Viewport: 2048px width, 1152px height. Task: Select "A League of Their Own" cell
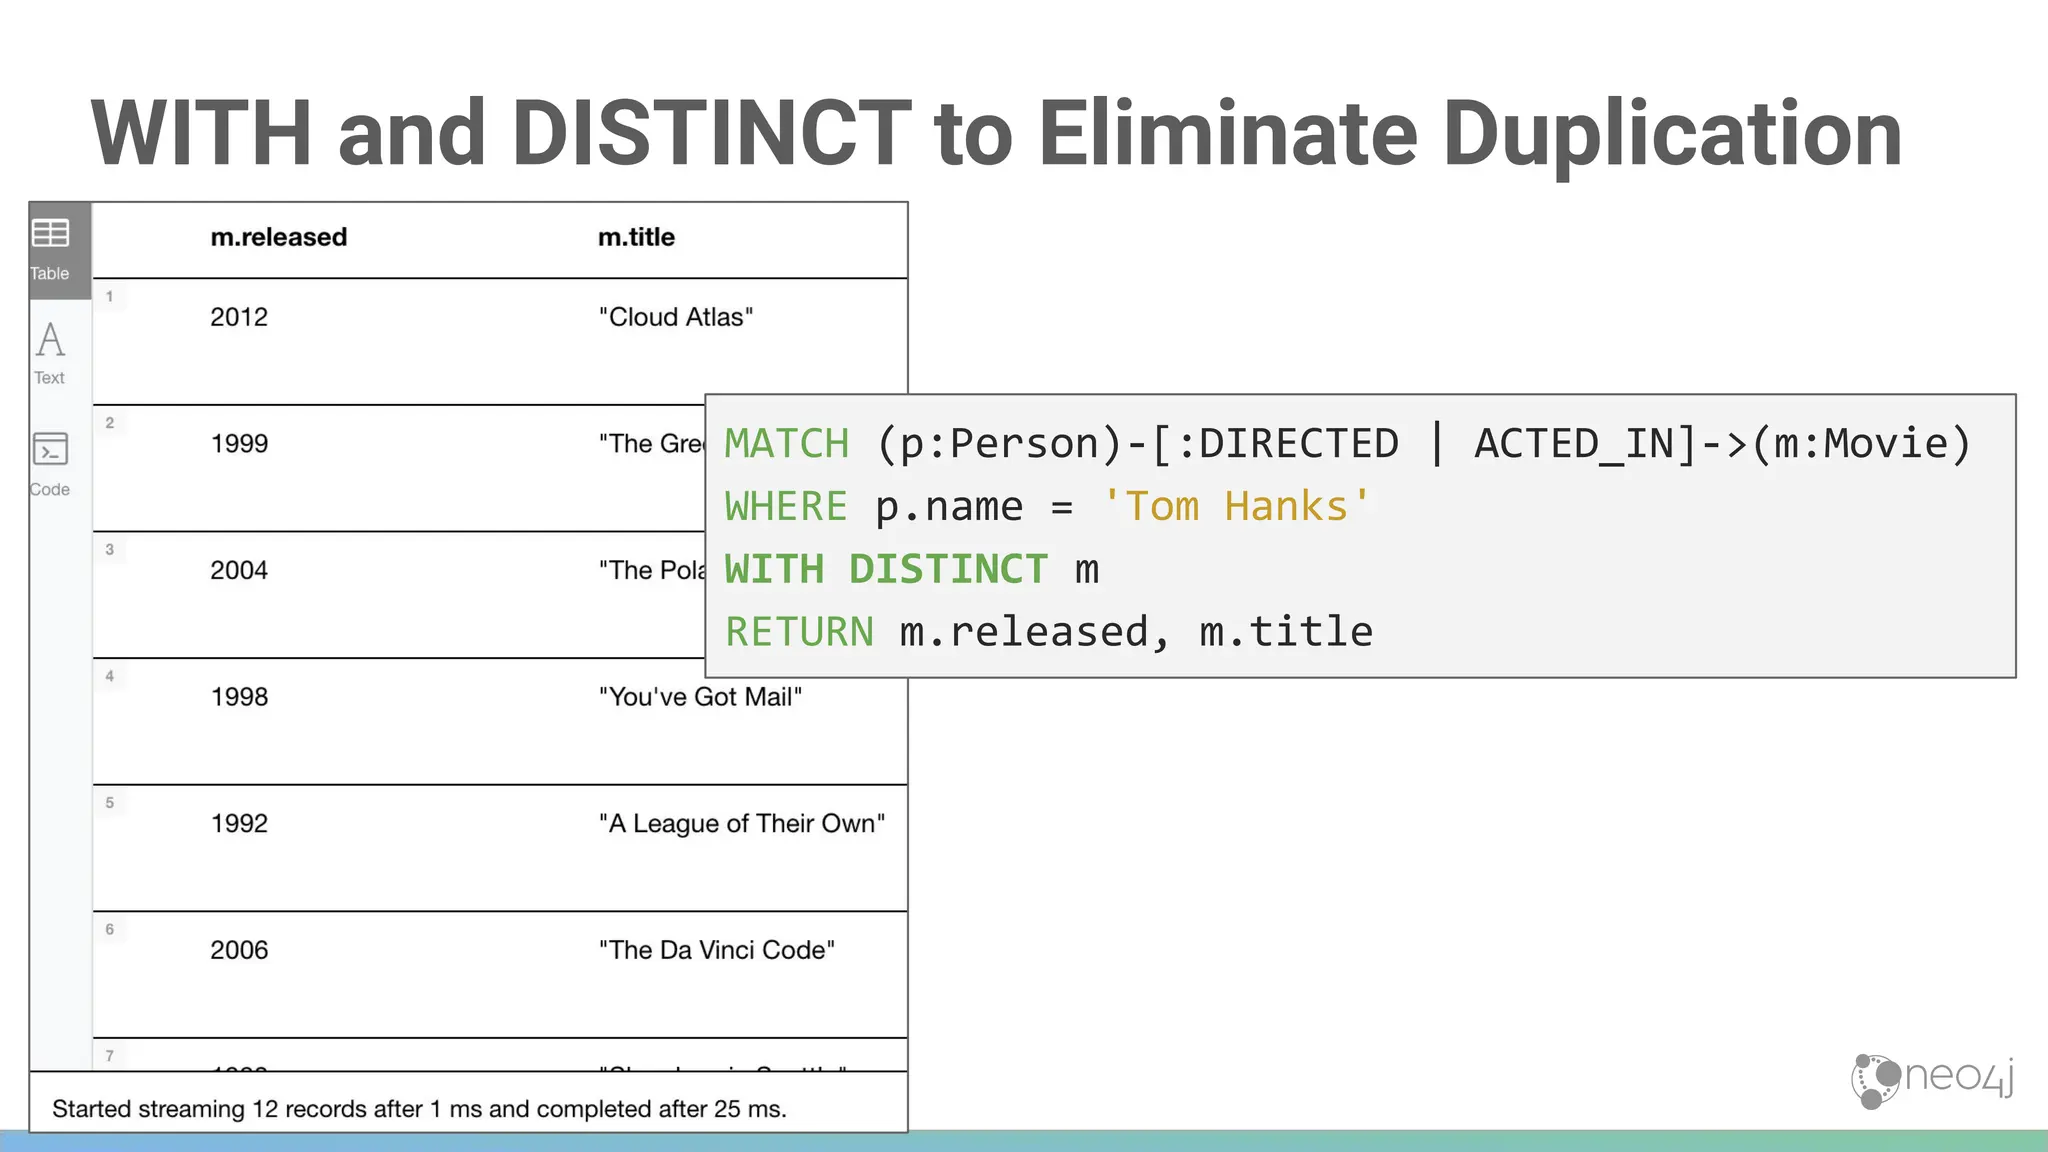tap(742, 824)
